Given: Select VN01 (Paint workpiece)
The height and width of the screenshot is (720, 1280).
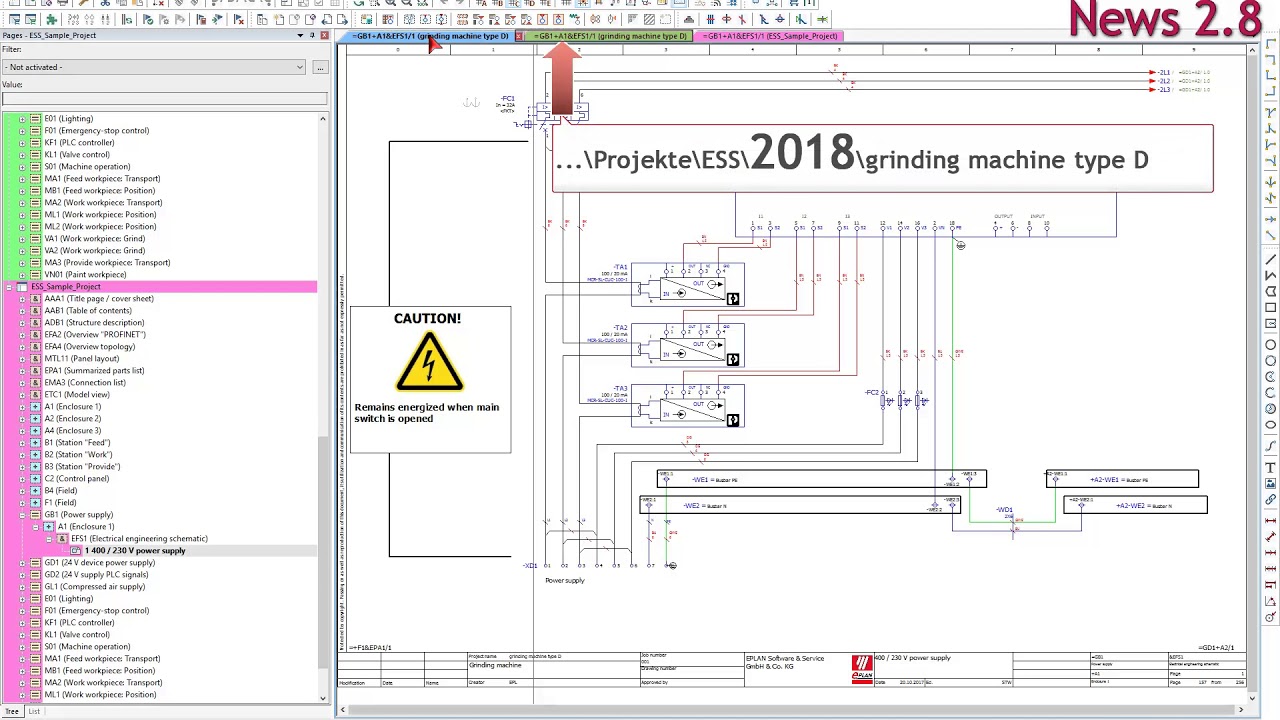Looking at the screenshot, I should point(85,274).
